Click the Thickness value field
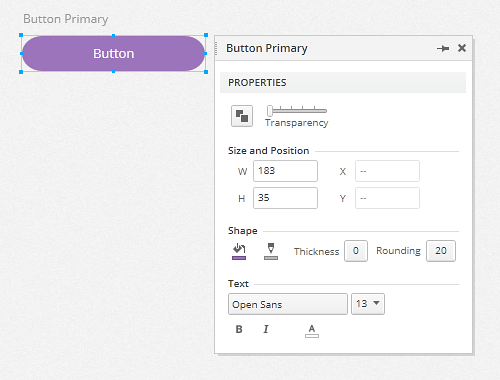 [x=356, y=251]
